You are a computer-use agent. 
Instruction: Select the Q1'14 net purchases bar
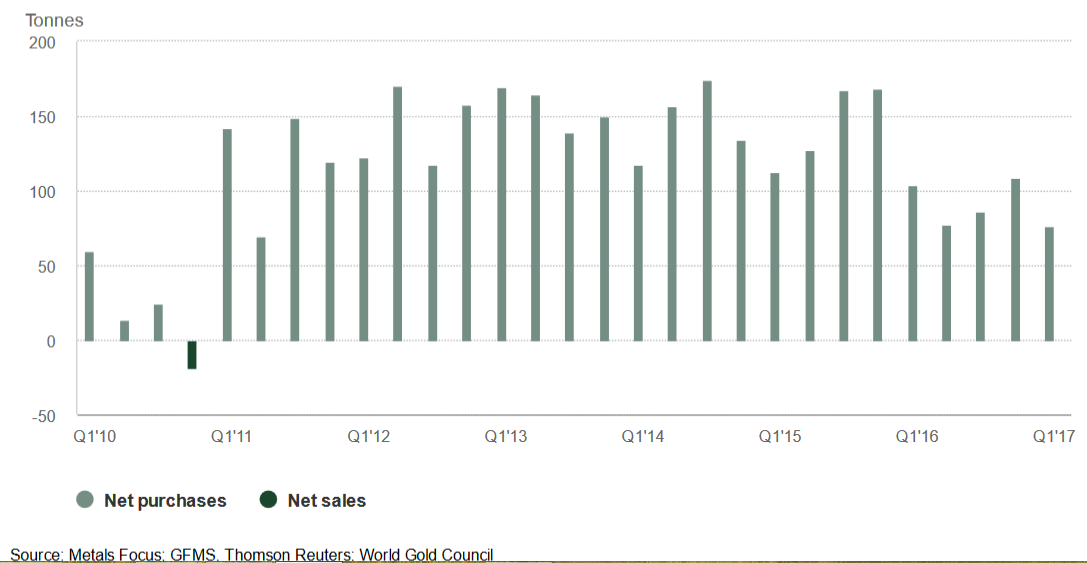[x=638, y=254]
